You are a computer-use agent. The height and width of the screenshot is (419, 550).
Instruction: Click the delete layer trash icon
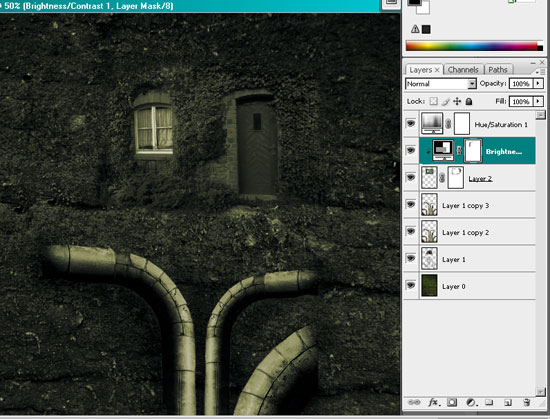coord(526,402)
